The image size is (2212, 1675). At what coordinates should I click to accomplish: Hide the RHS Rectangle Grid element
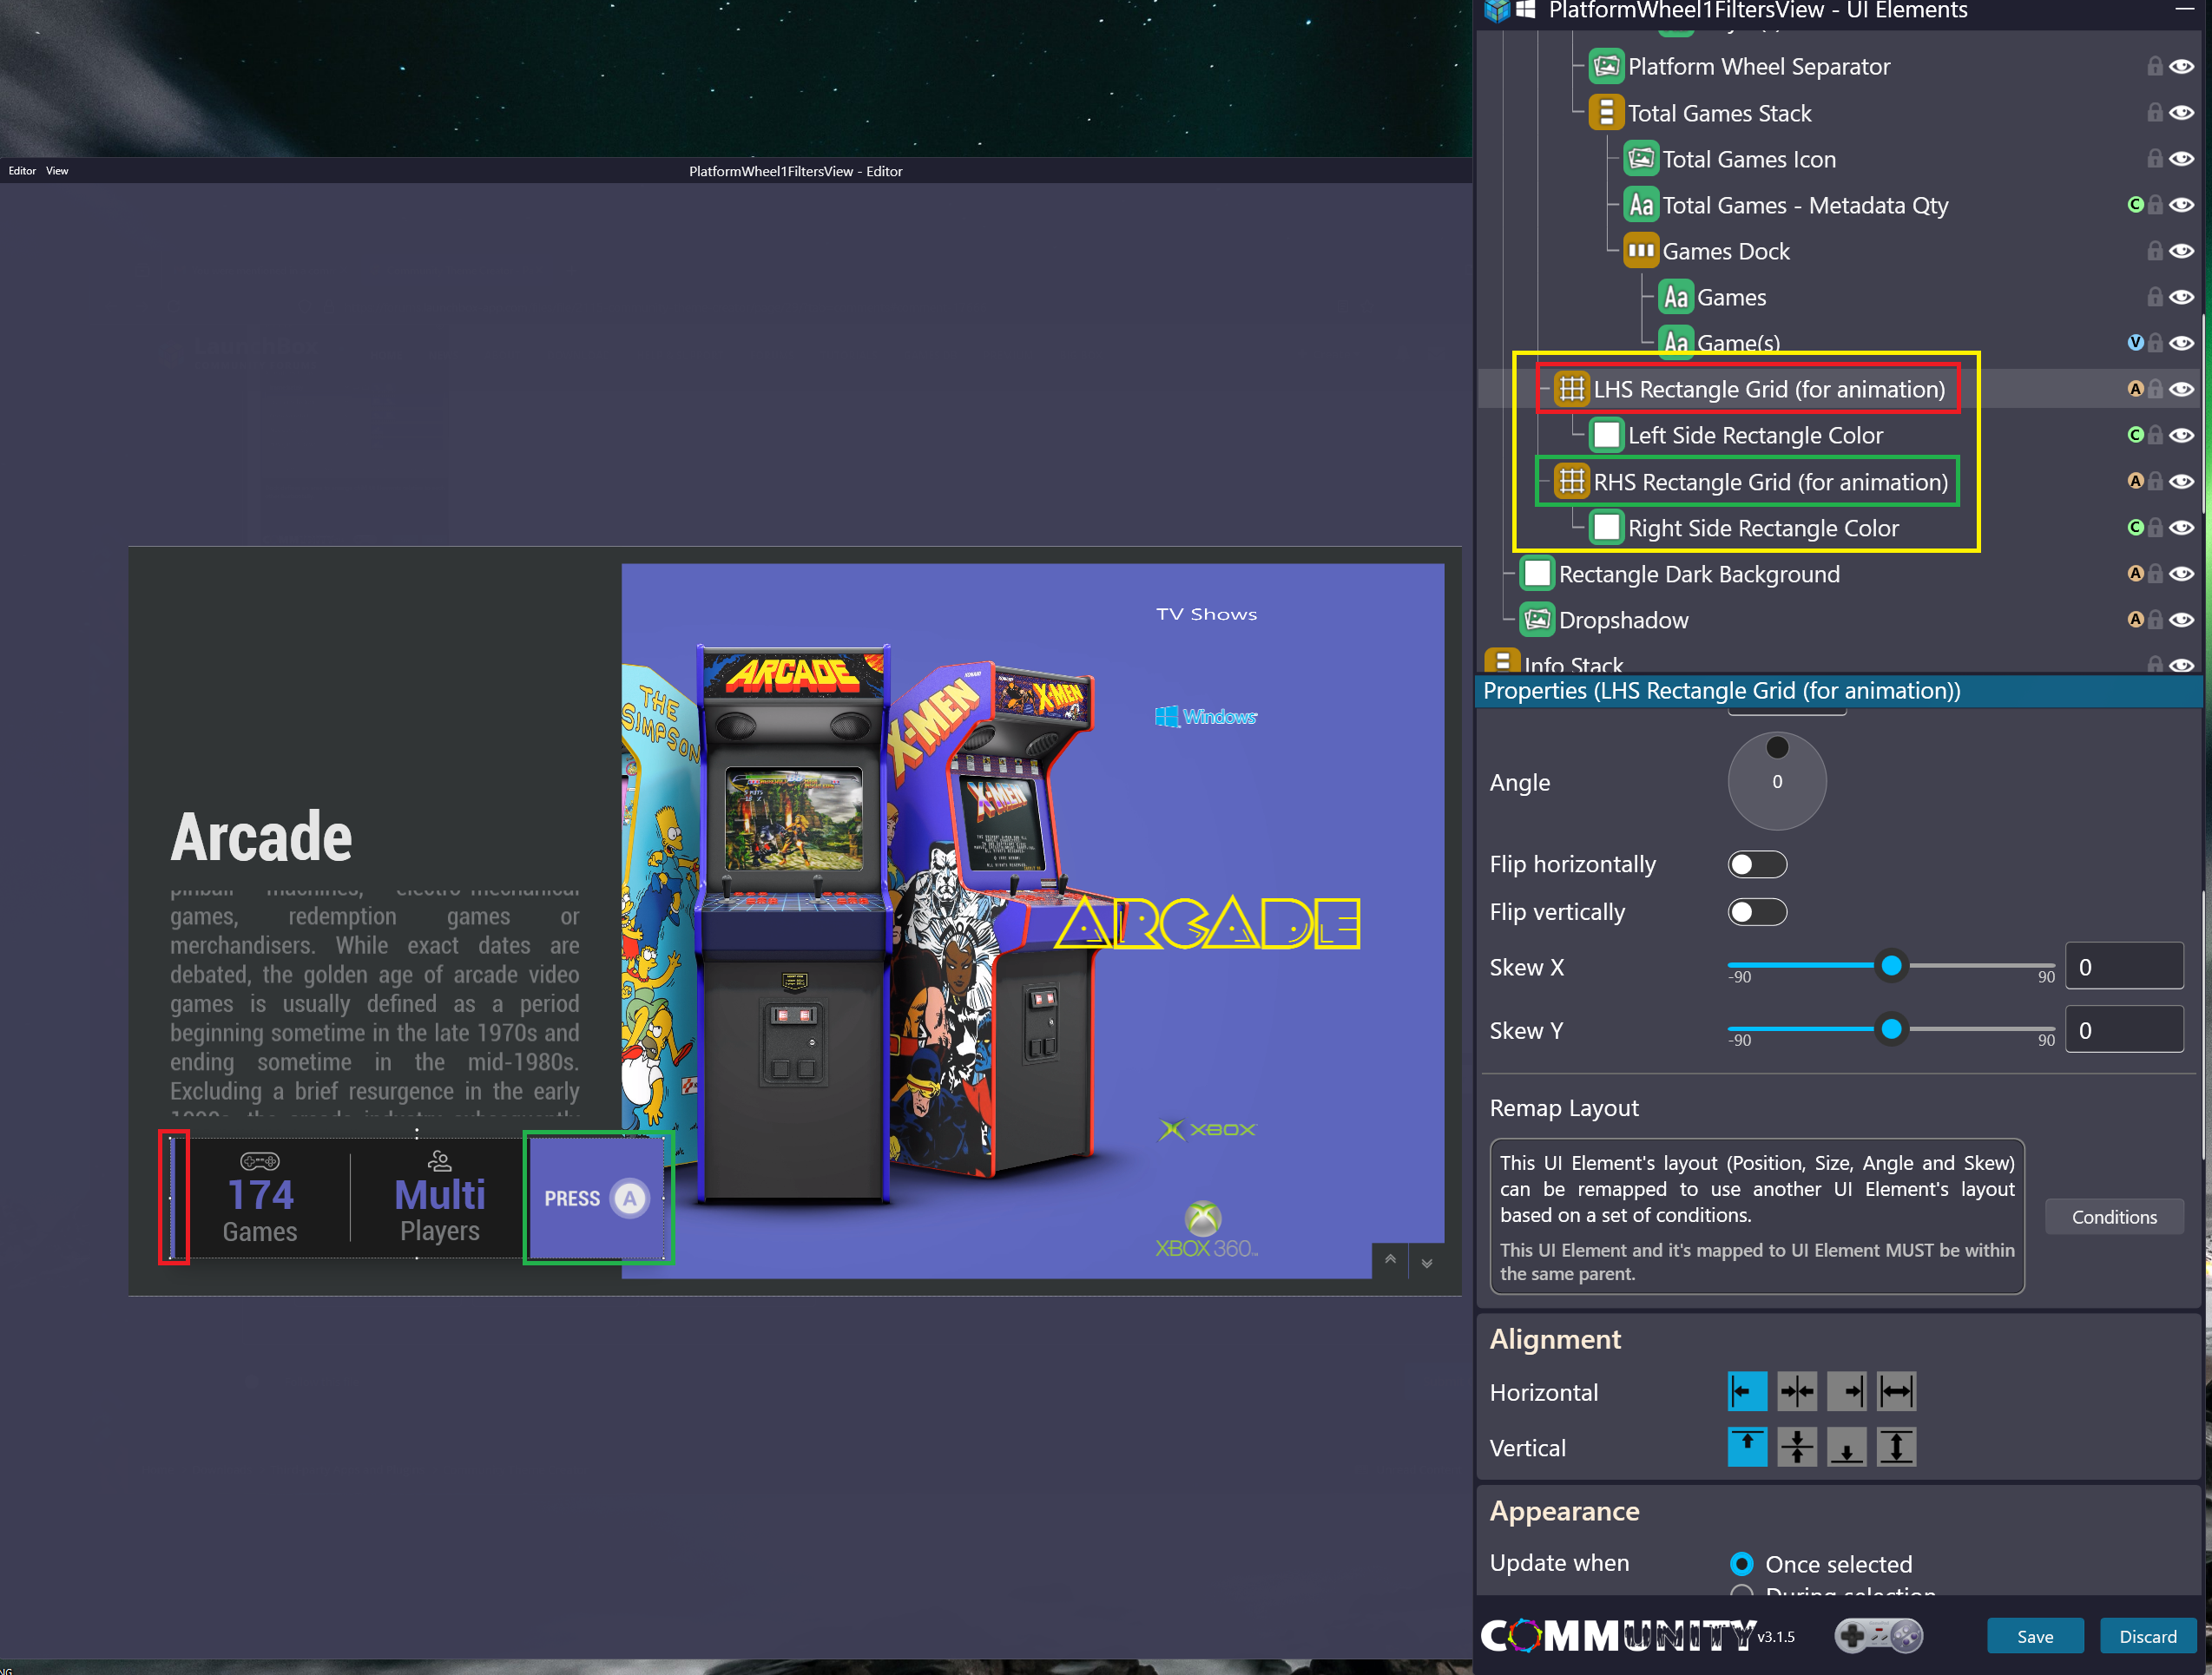tap(2182, 482)
